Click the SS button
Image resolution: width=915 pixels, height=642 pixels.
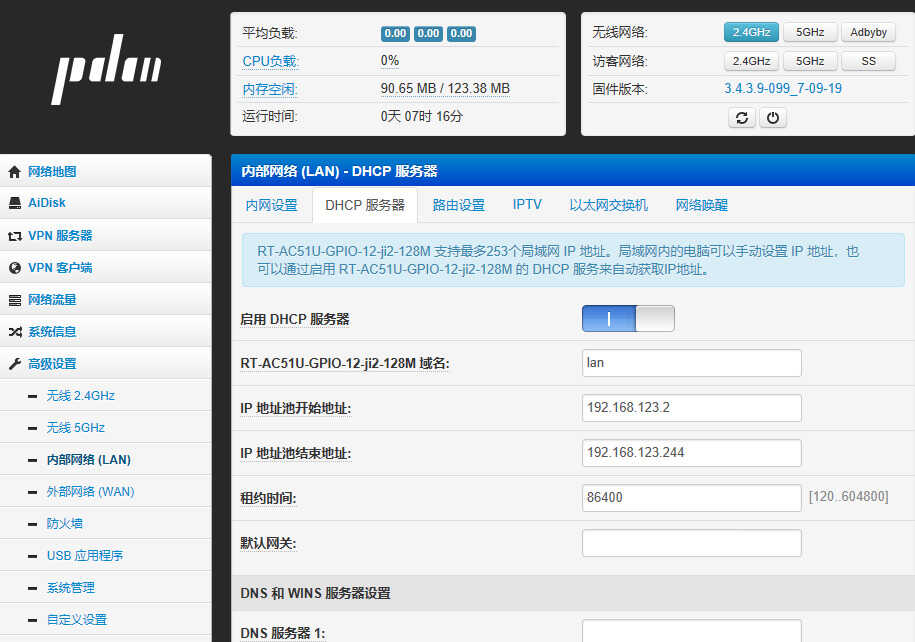pos(868,61)
